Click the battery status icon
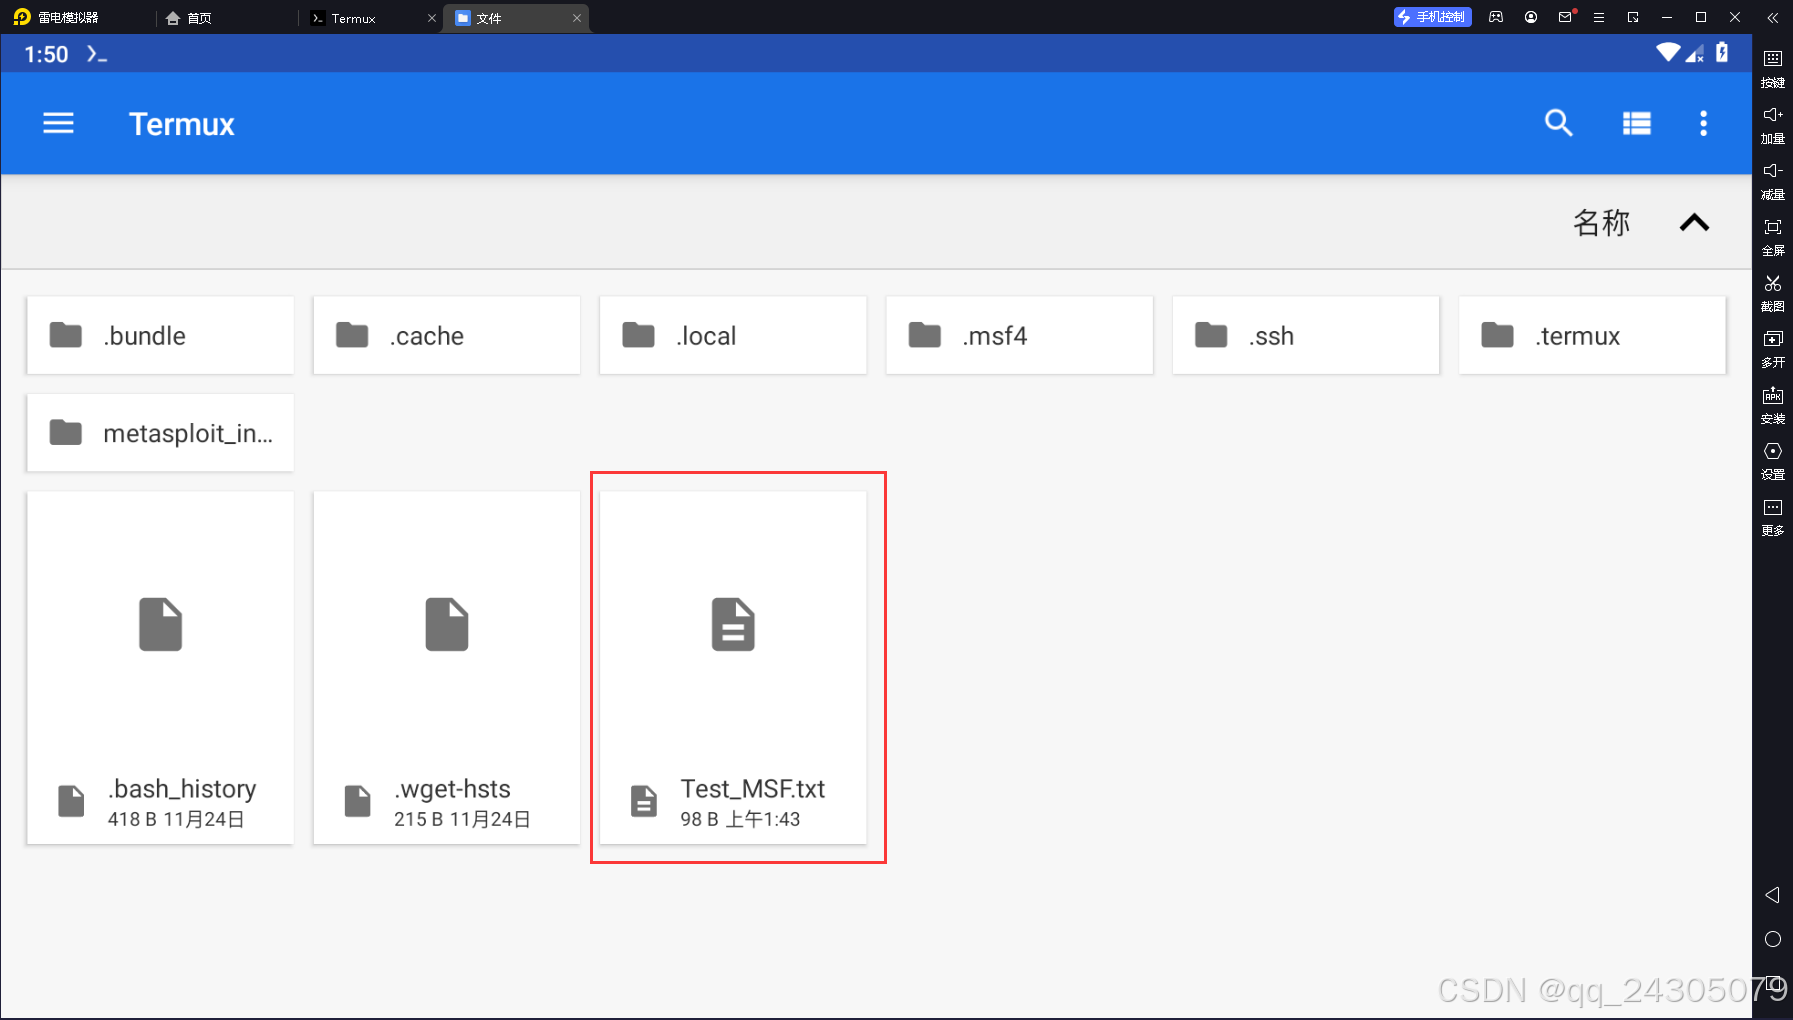The width and height of the screenshot is (1793, 1020). (x=1721, y=52)
